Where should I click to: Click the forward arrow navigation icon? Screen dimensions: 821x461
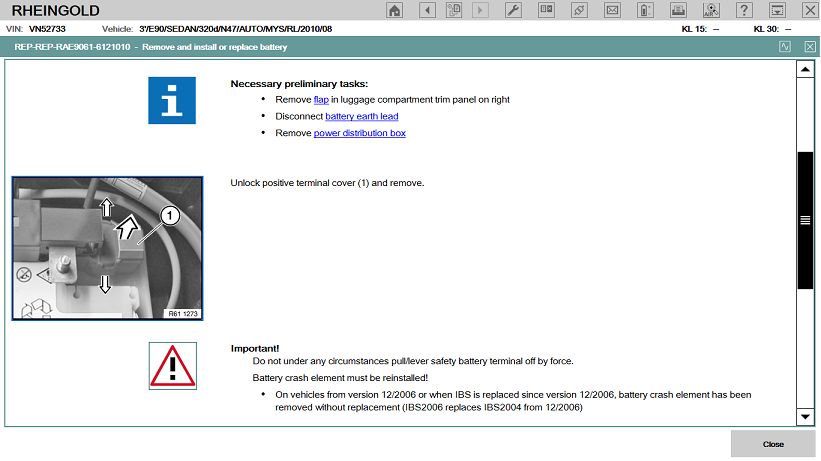480,10
